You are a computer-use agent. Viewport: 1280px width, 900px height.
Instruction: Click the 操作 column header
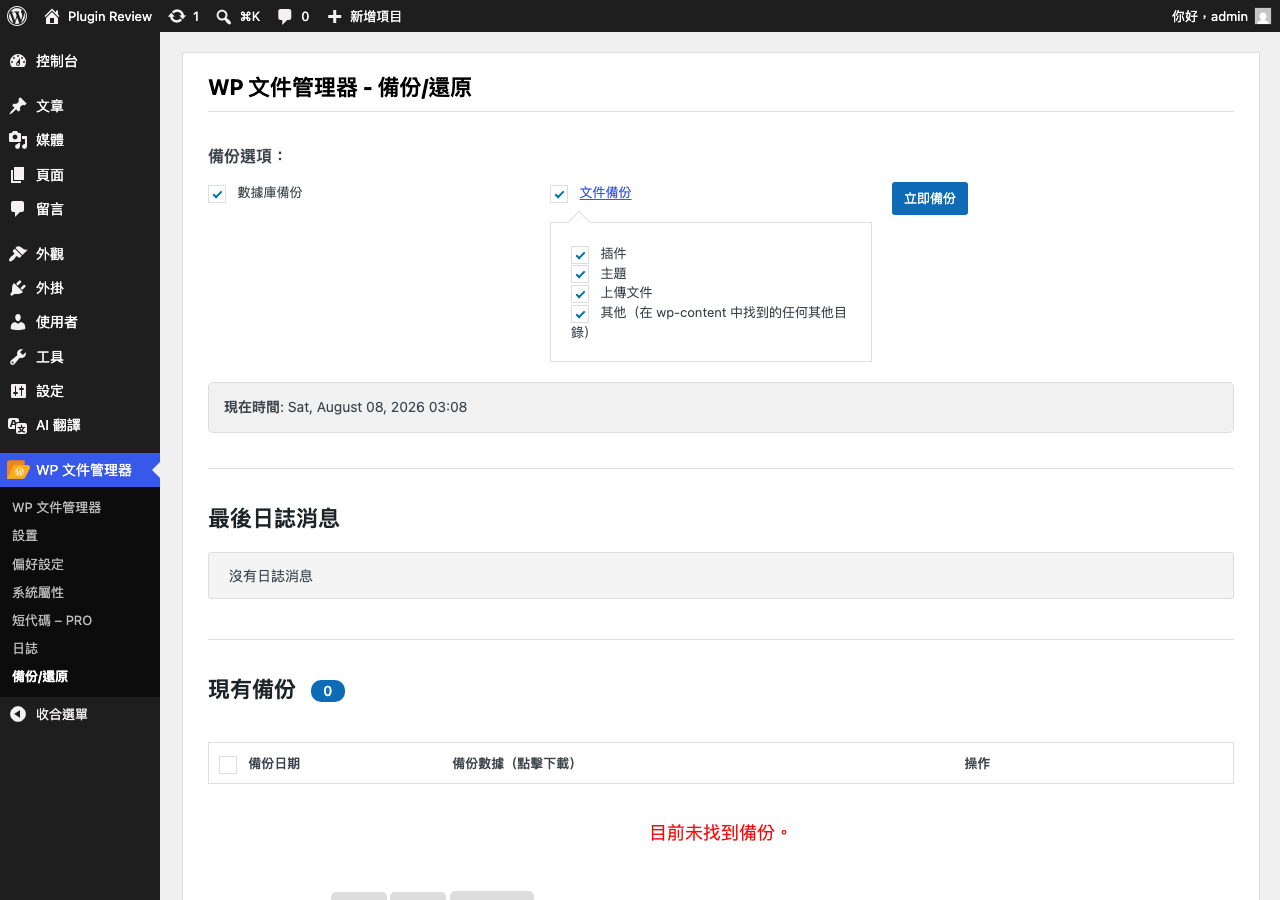click(977, 764)
